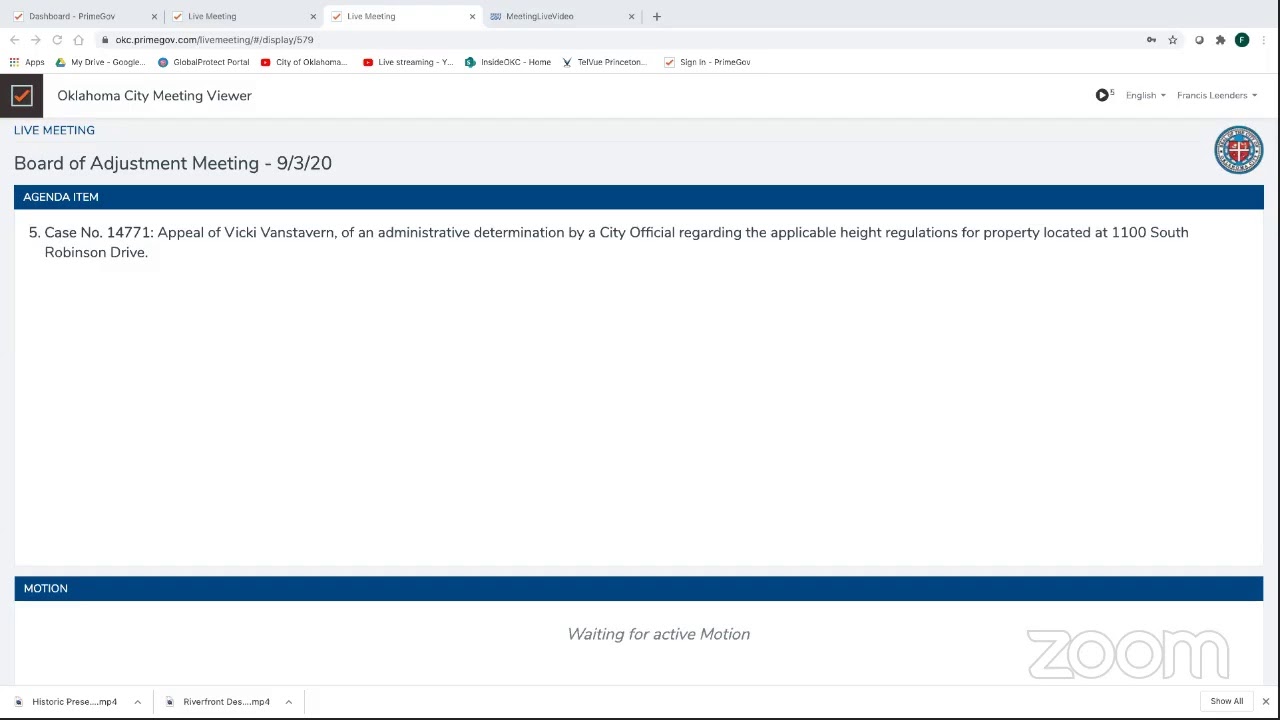The image size is (1280, 720).
Task: Open saved passwords key icon
Action: coord(1151,40)
